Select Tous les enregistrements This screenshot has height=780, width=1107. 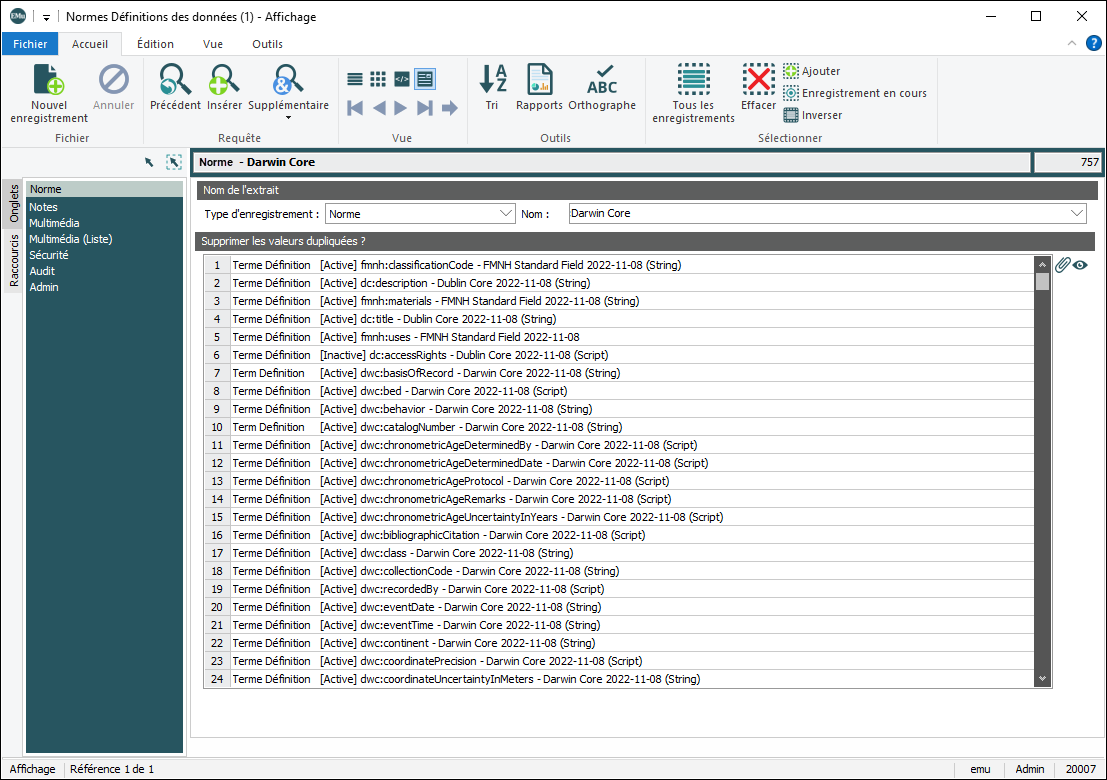693,80
